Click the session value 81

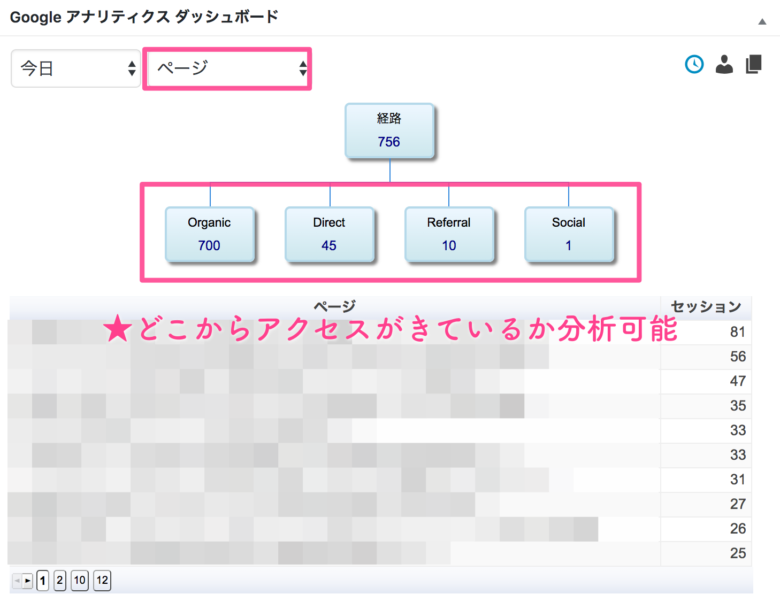coord(738,332)
